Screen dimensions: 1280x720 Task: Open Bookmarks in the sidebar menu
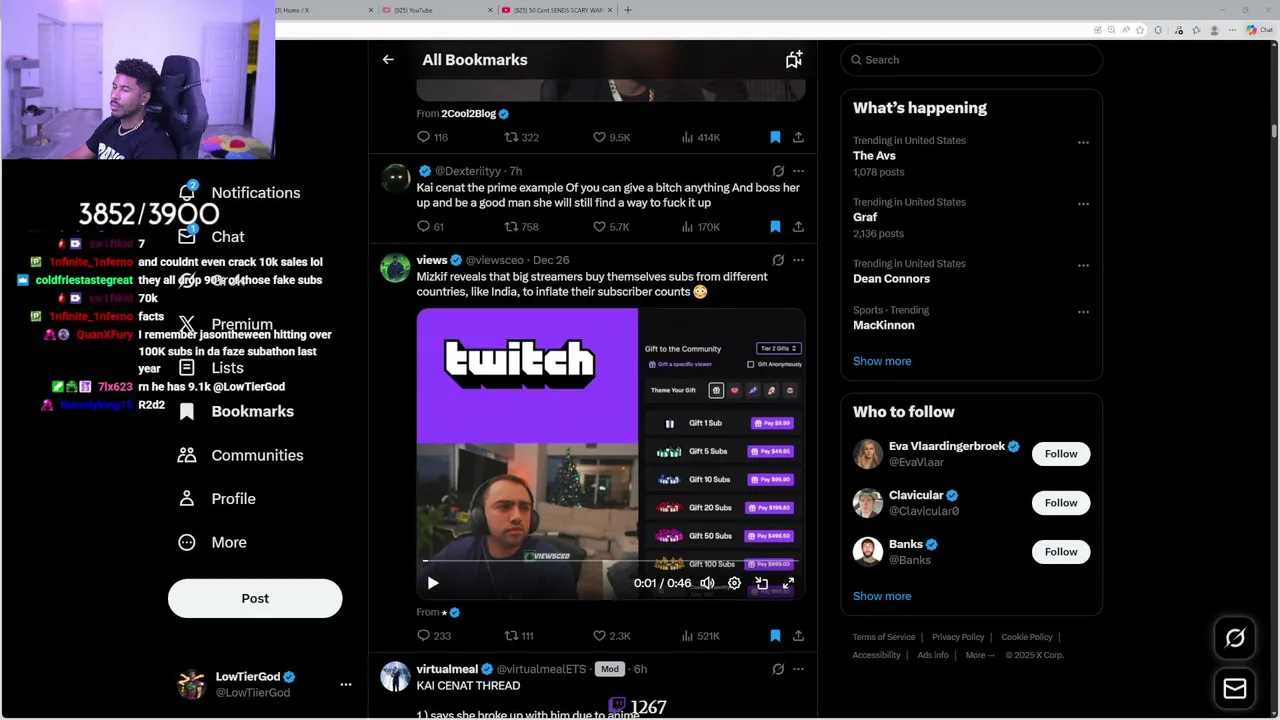(x=236, y=411)
